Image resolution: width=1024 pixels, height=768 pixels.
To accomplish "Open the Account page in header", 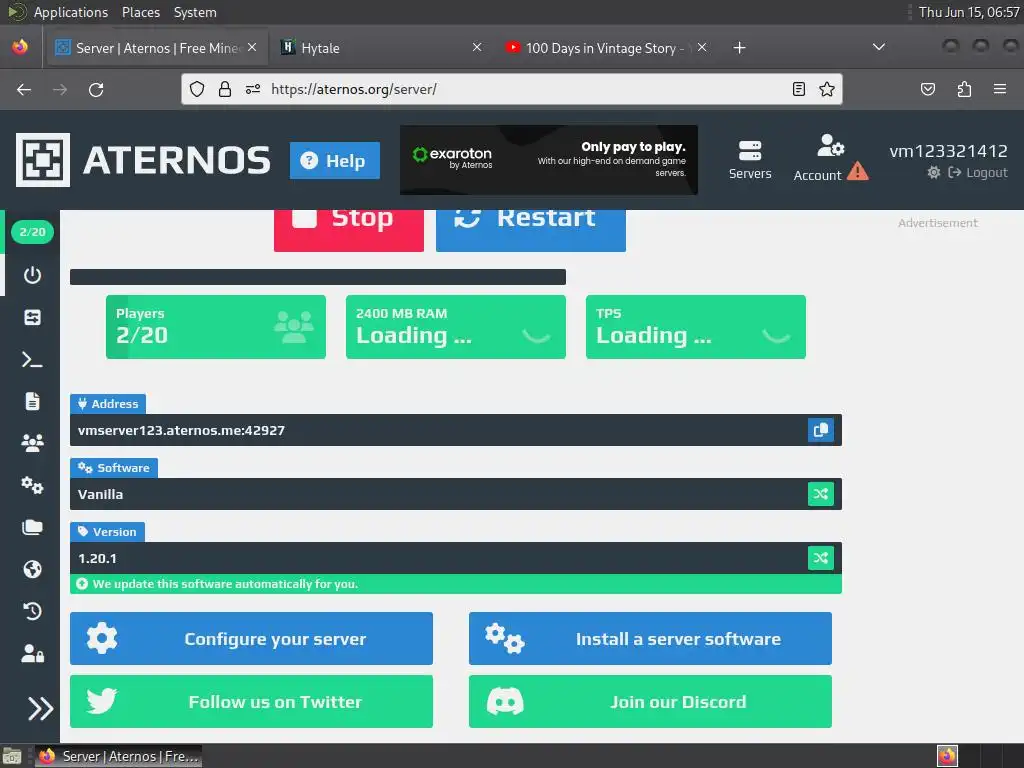I will (x=818, y=158).
